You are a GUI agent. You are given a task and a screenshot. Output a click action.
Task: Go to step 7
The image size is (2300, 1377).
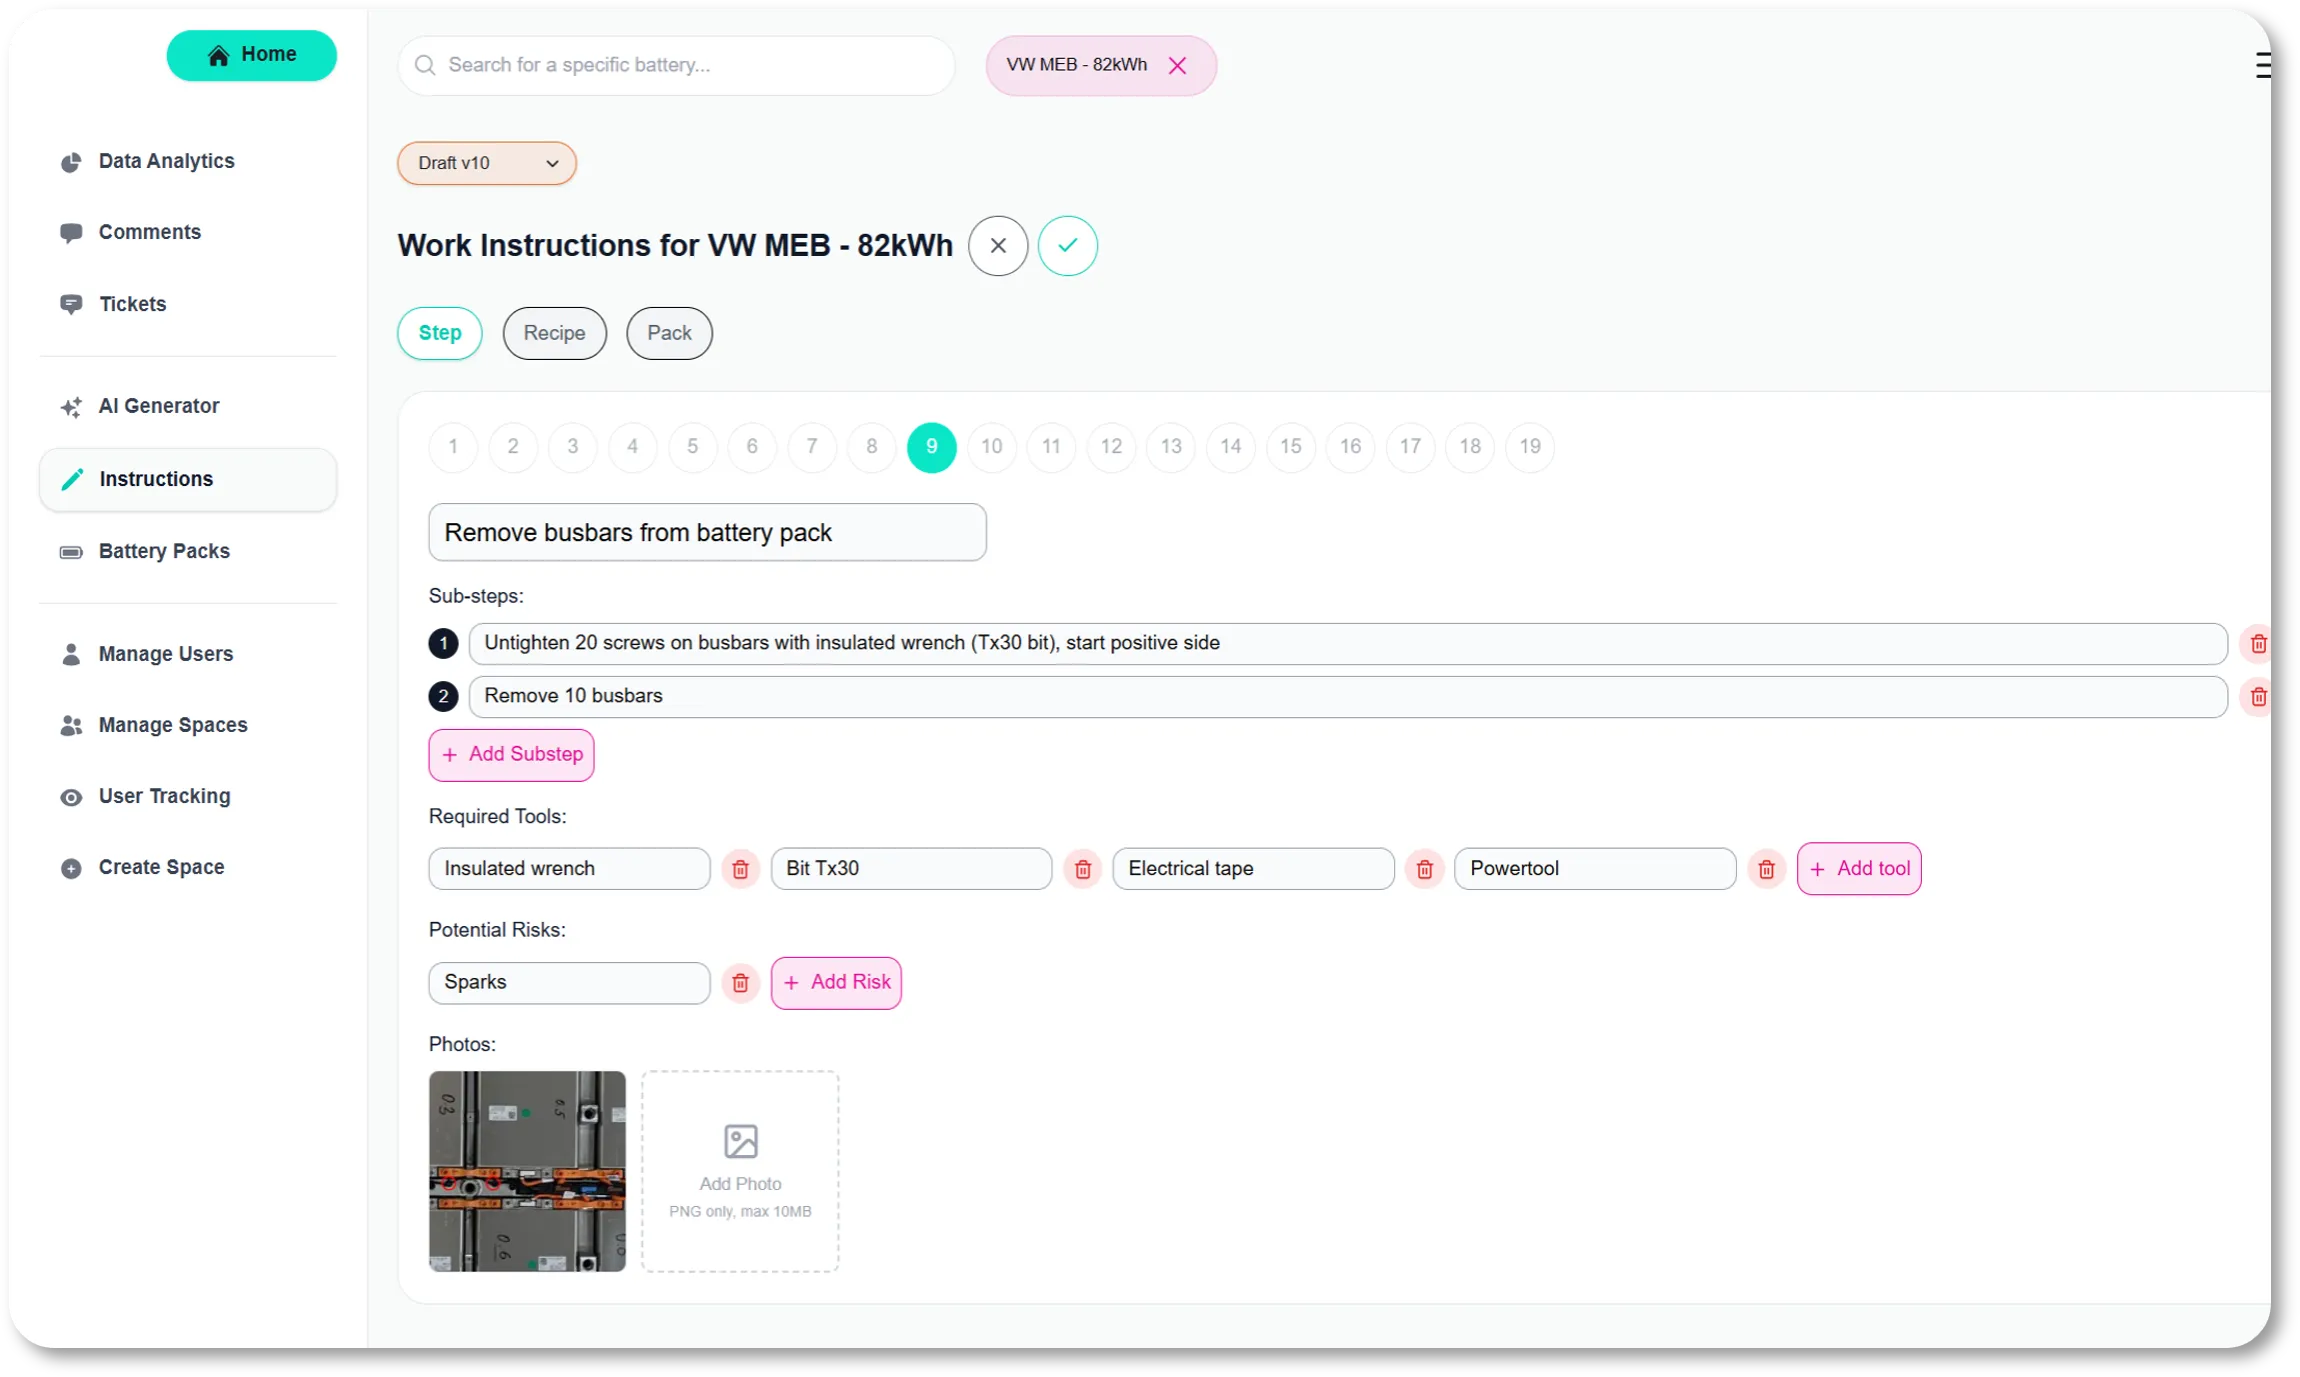click(812, 447)
